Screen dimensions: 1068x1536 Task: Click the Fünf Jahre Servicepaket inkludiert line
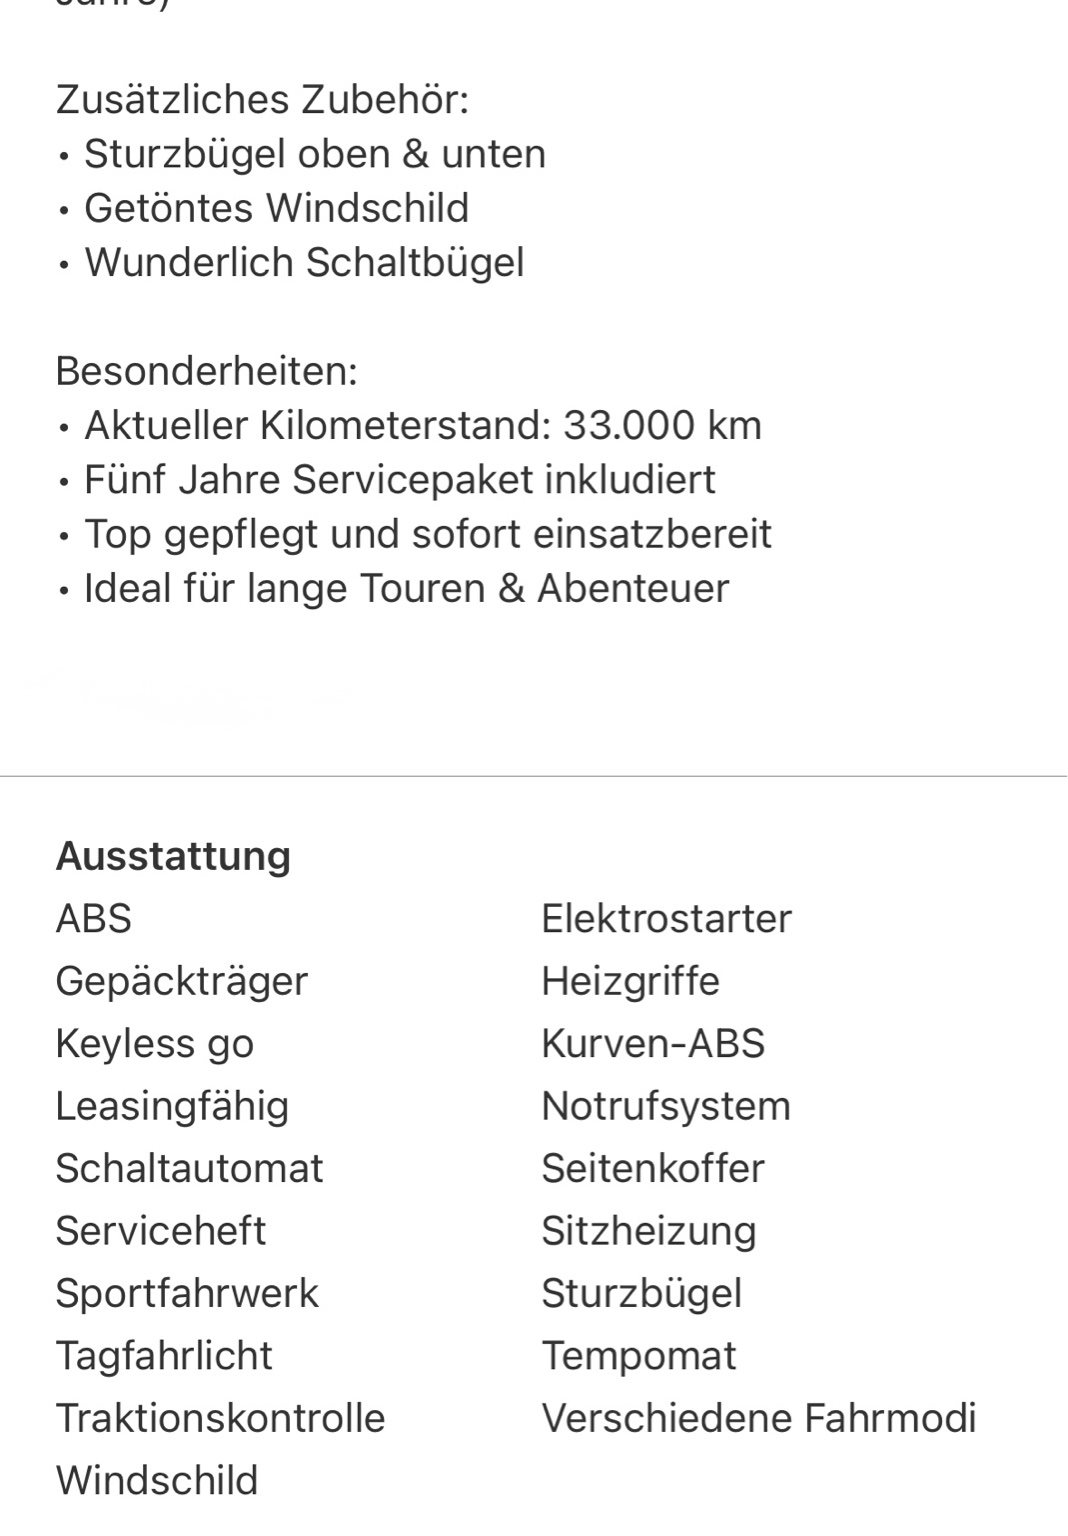pos(399,479)
